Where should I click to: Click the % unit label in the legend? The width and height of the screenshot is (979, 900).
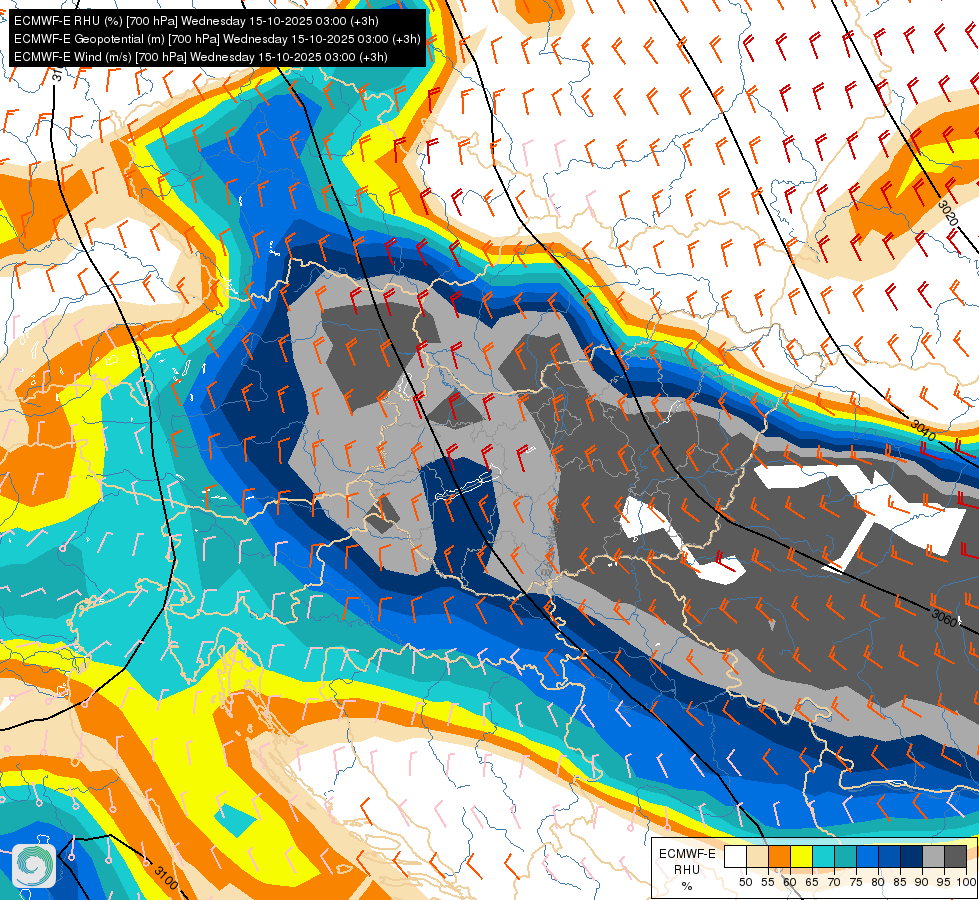[x=687, y=886]
